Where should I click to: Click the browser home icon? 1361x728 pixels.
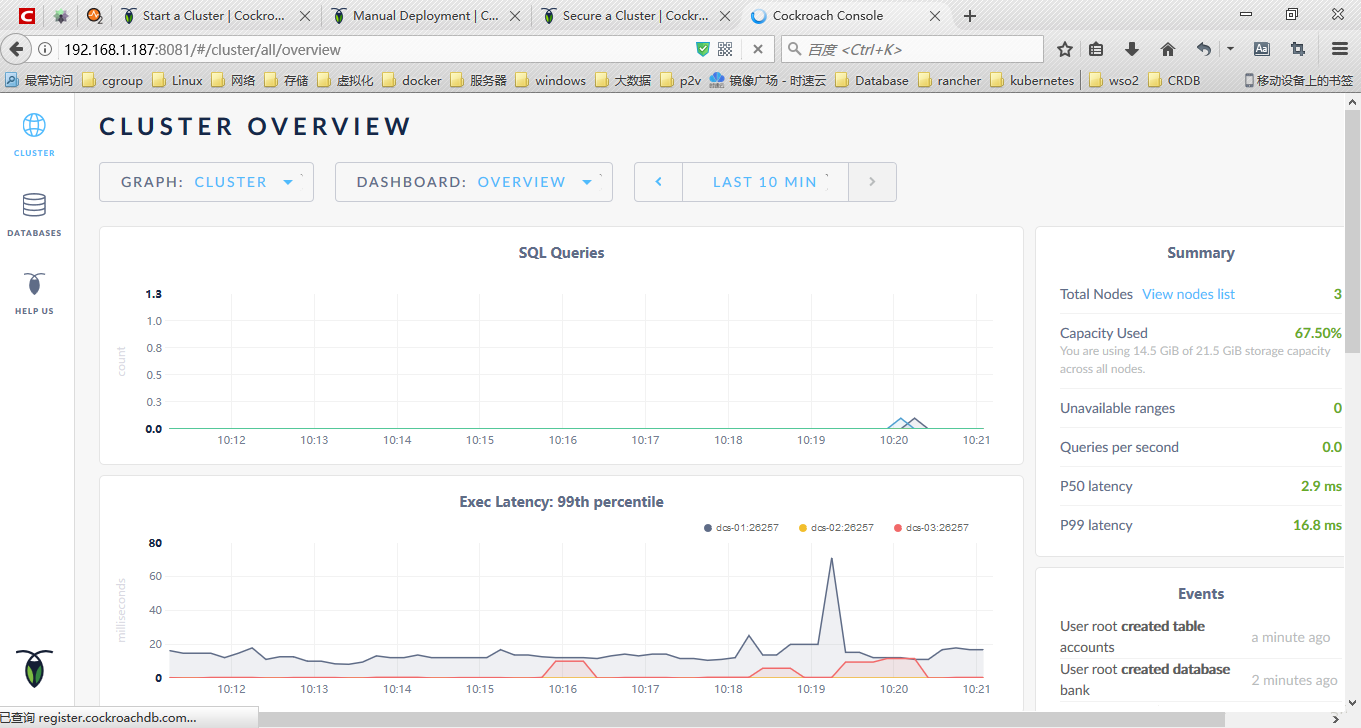[x=1167, y=49]
